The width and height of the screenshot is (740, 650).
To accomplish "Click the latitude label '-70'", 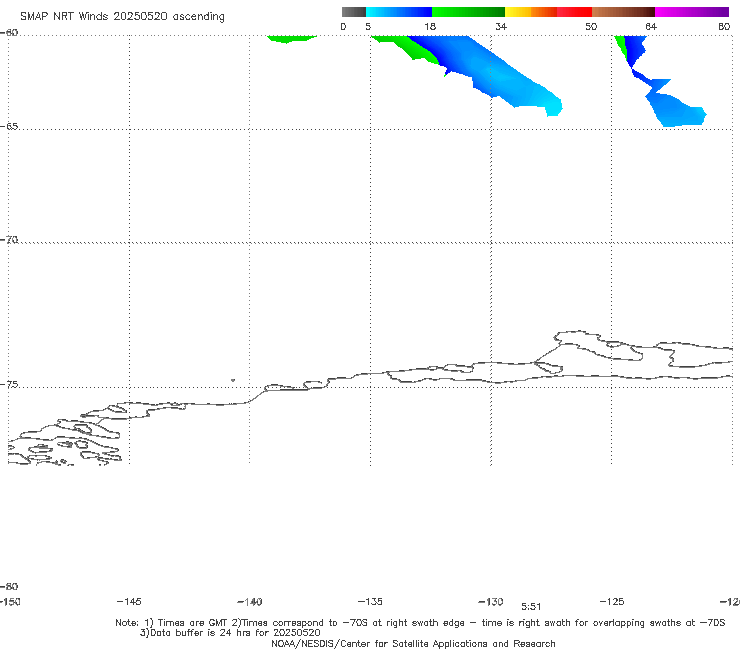I will tap(9, 240).
